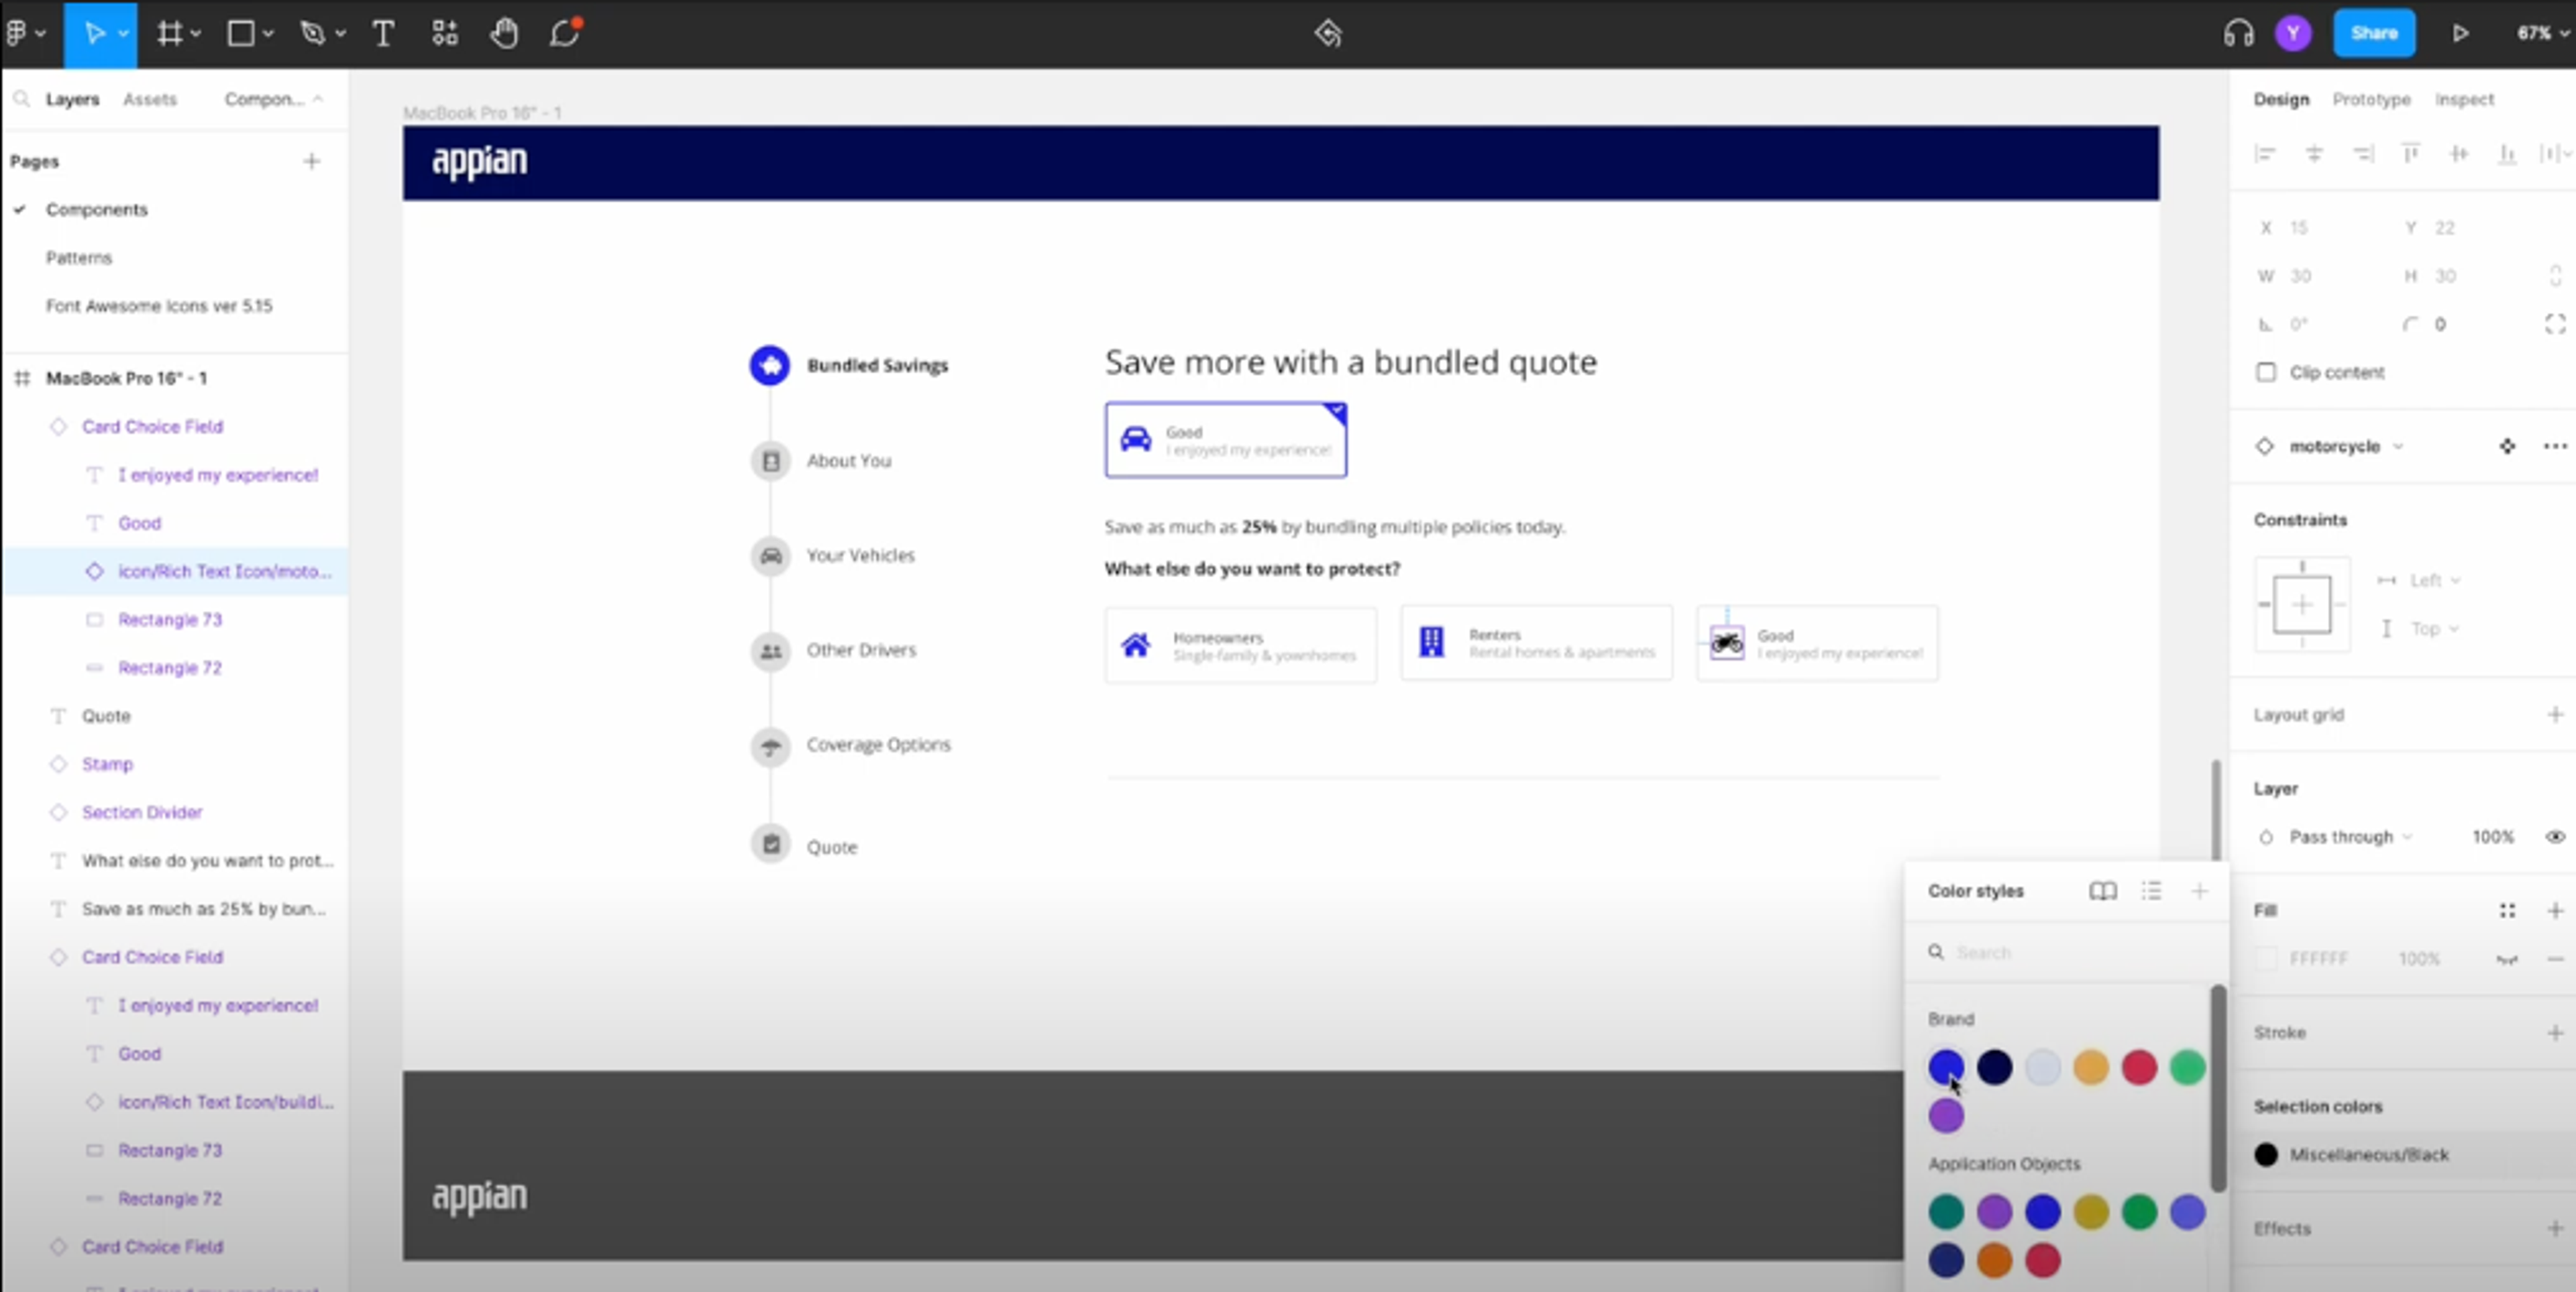Image resolution: width=2576 pixels, height=1292 pixels.
Task: Toggle FFFFFF fill visibility
Action: click(x=2507, y=959)
